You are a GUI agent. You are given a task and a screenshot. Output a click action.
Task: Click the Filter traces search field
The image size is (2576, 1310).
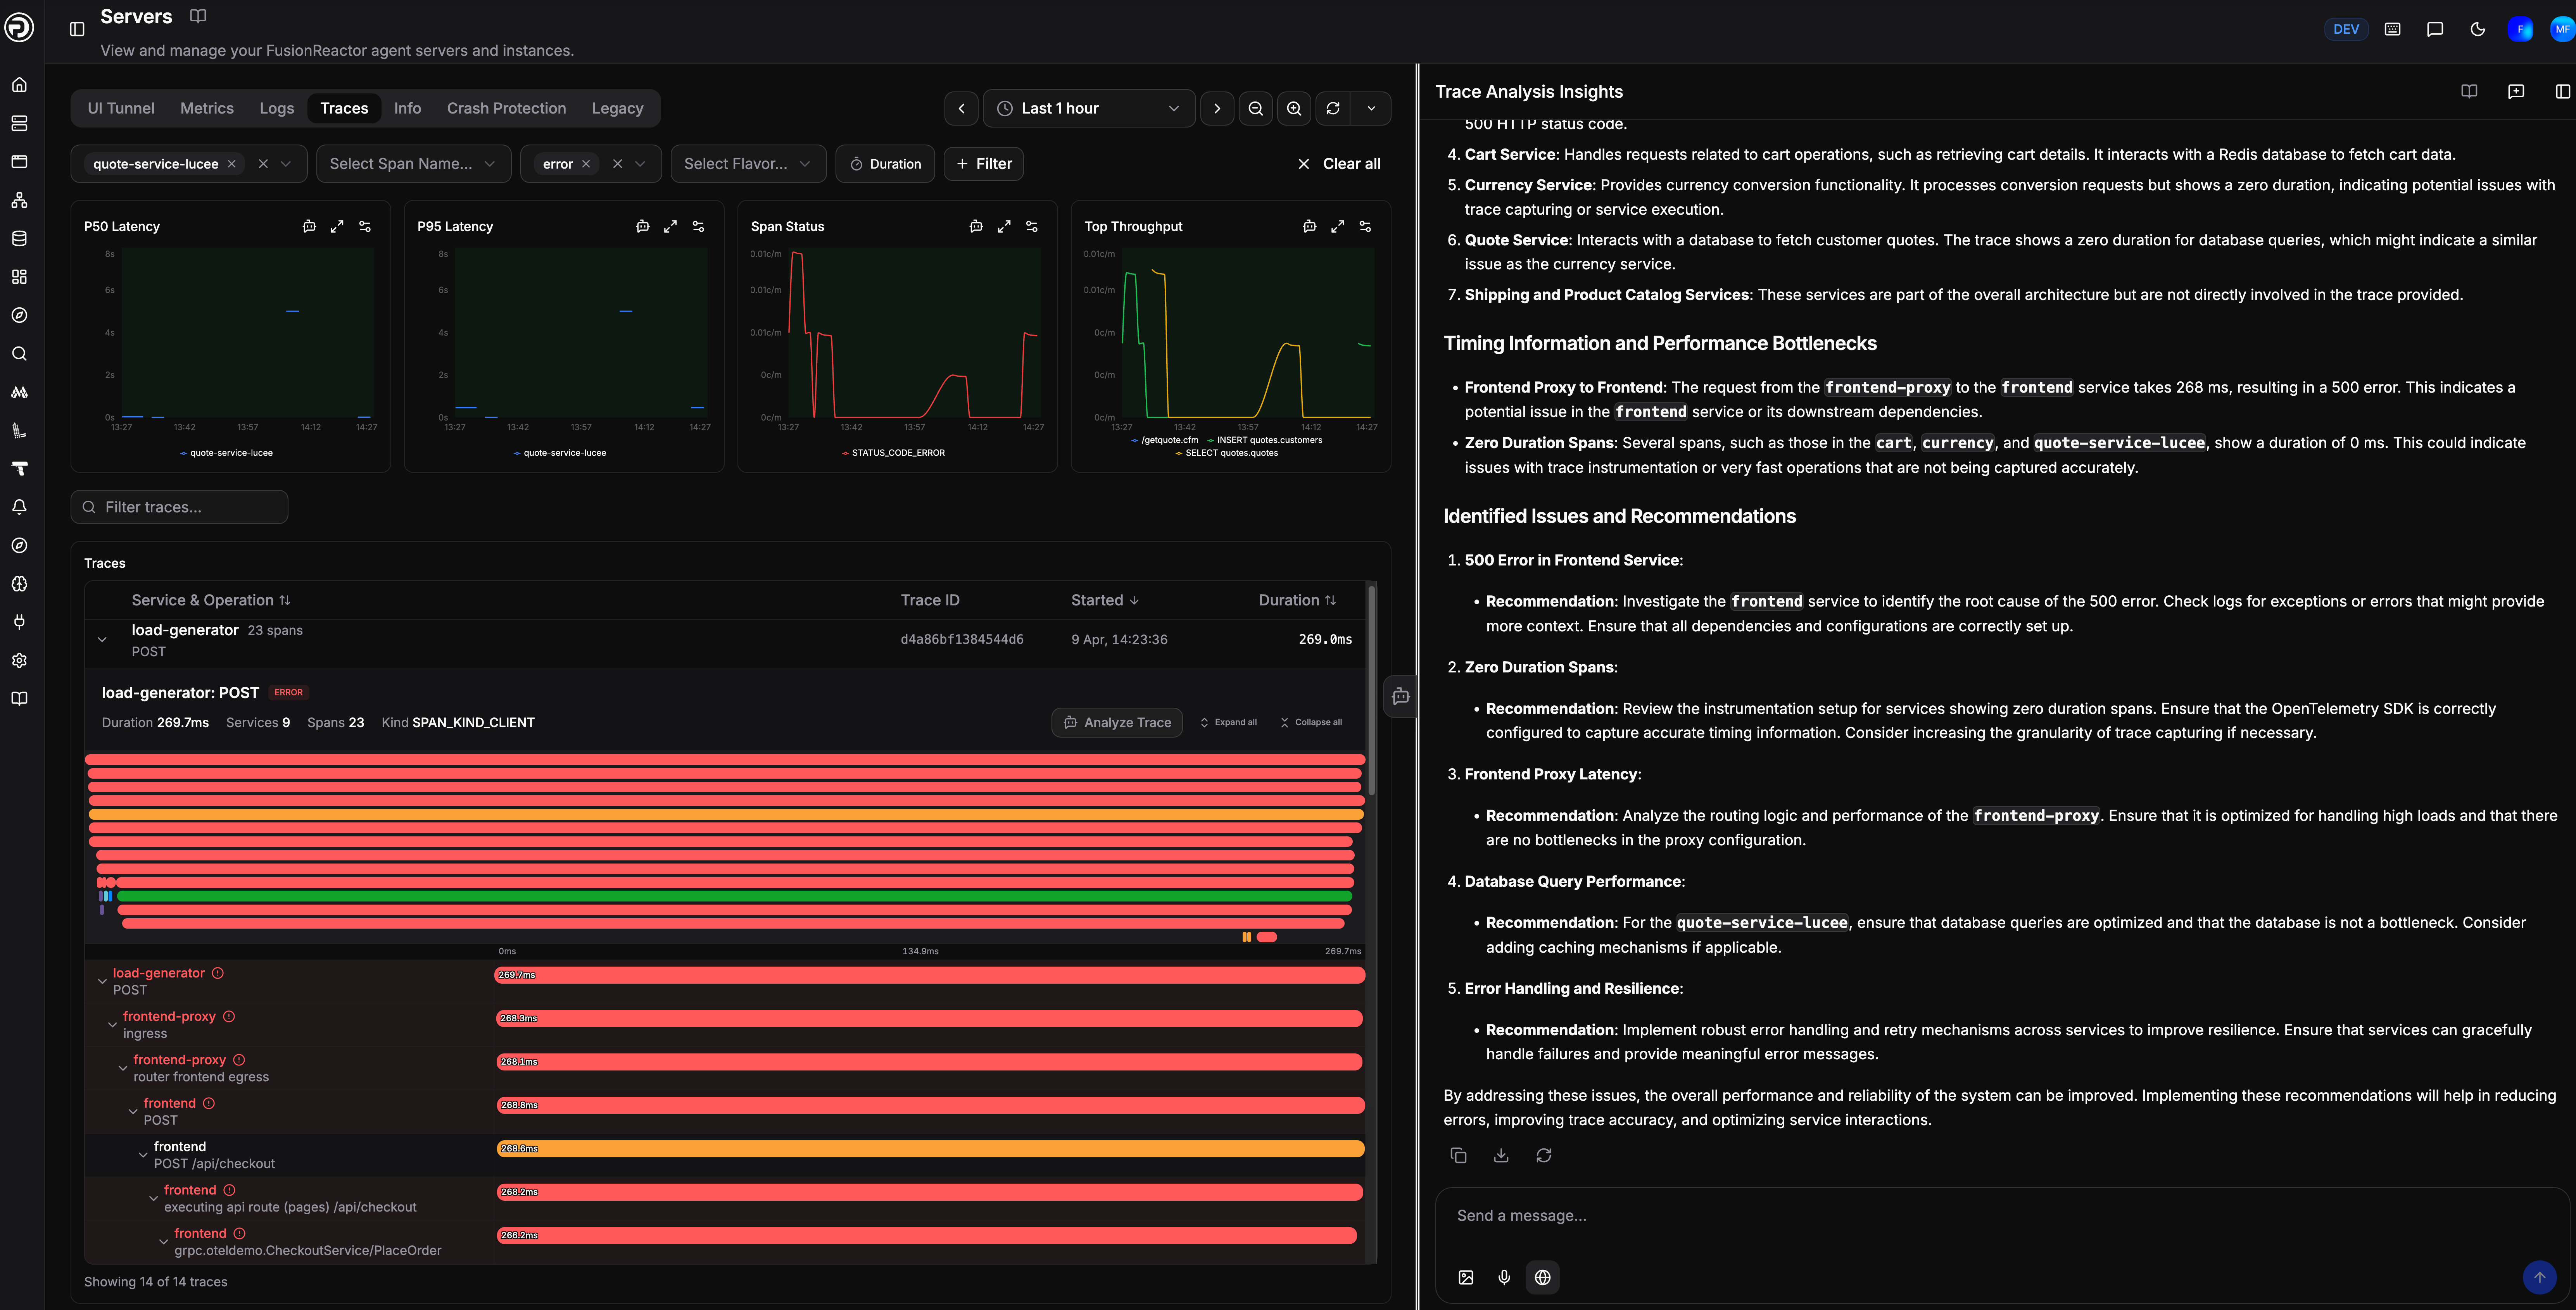pos(180,507)
